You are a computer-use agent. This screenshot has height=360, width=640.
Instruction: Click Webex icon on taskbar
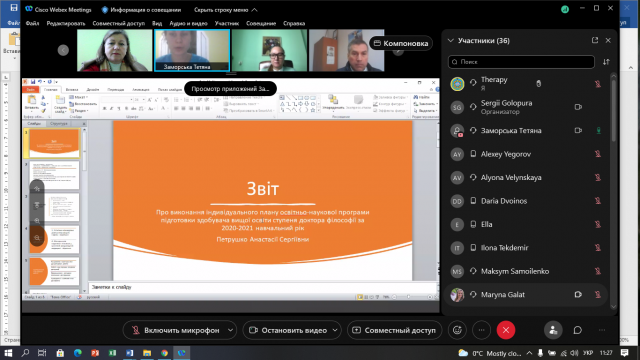click(182, 353)
